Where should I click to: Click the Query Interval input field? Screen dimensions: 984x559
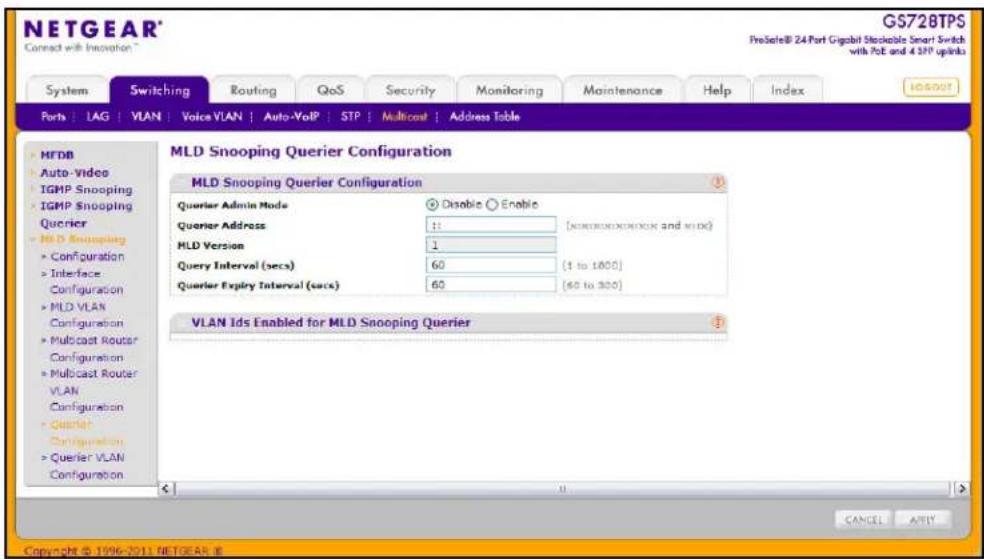491,265
